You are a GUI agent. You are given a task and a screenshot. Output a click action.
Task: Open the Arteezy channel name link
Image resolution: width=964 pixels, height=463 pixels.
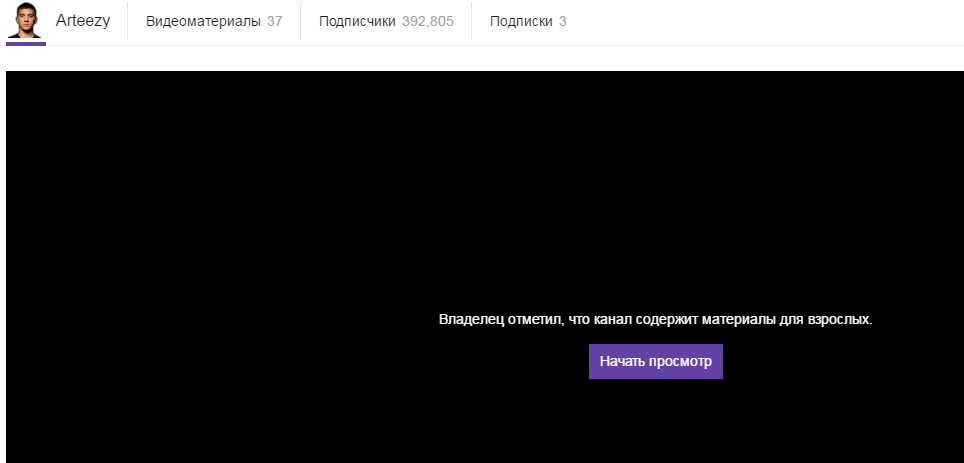83,21
